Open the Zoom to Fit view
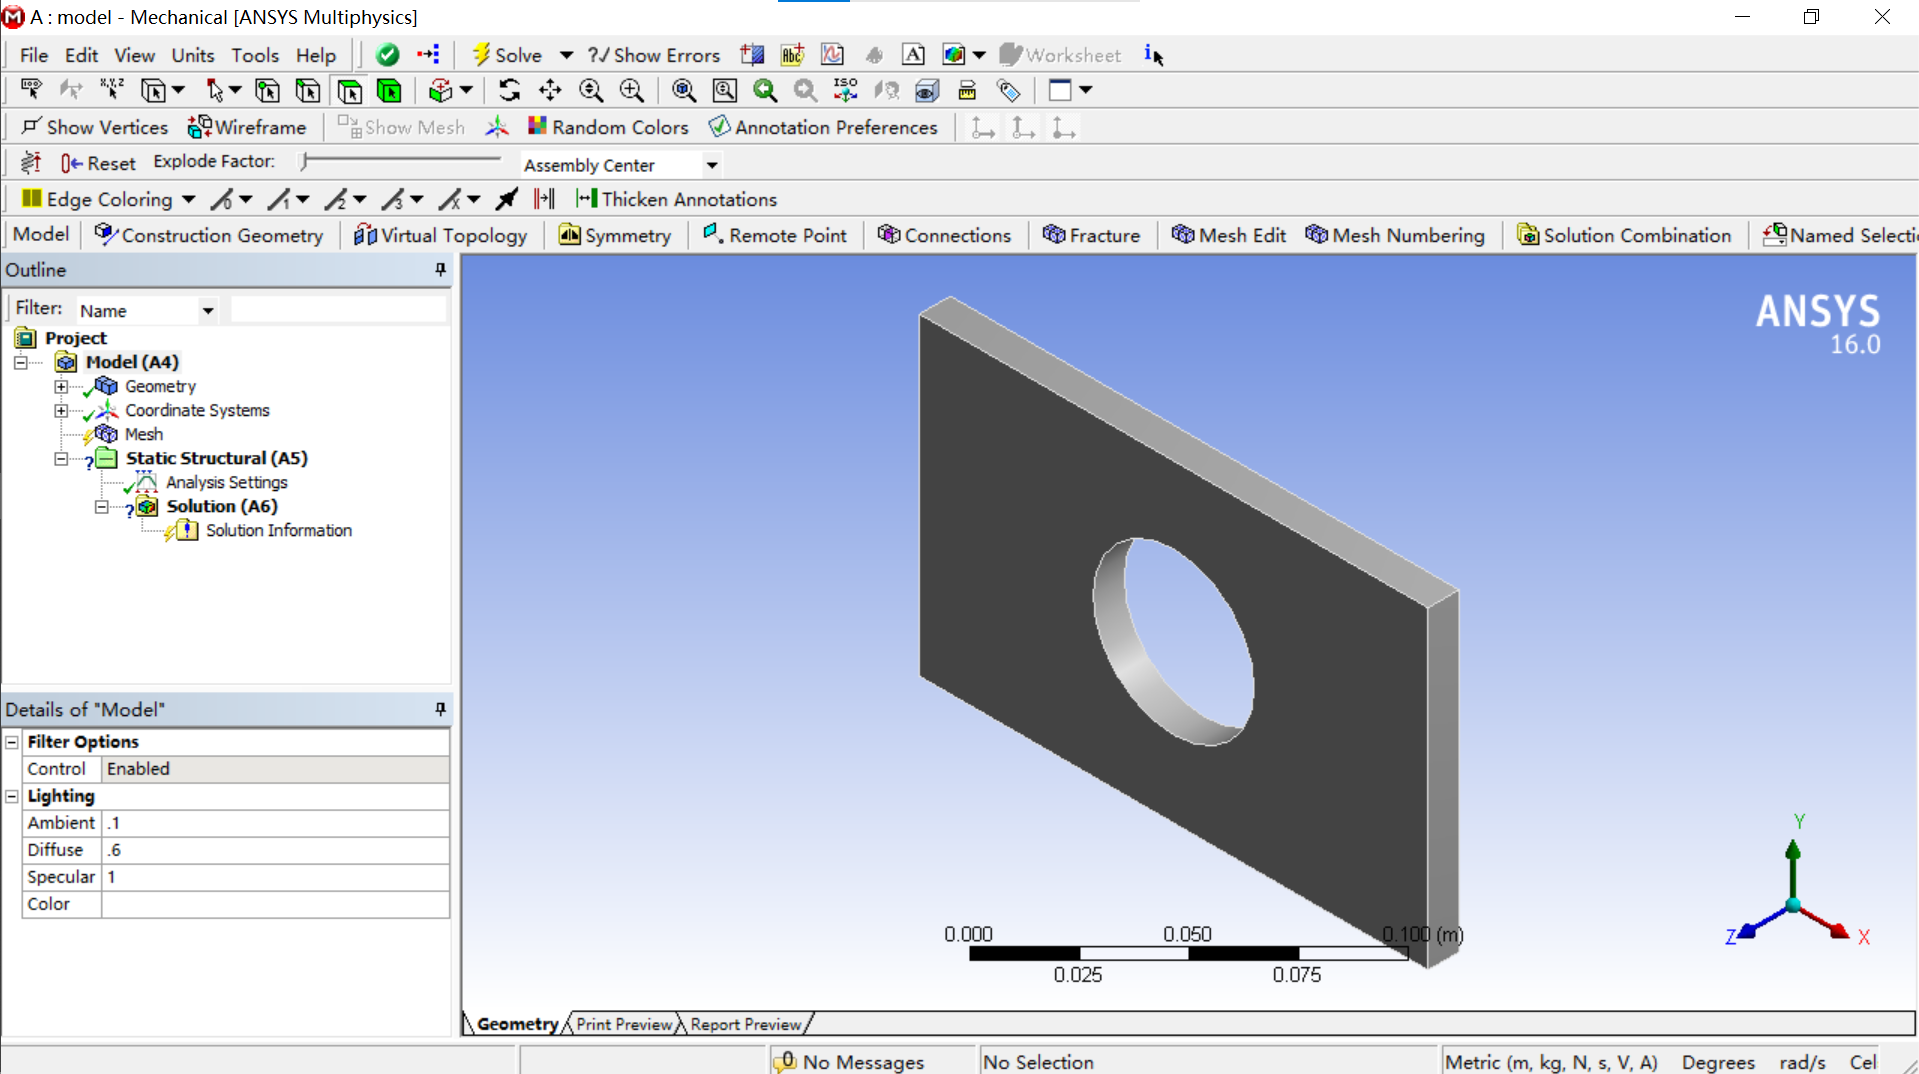This screenshot has width=1919, height=1074. pyautogui.click(x=684, y=90)
